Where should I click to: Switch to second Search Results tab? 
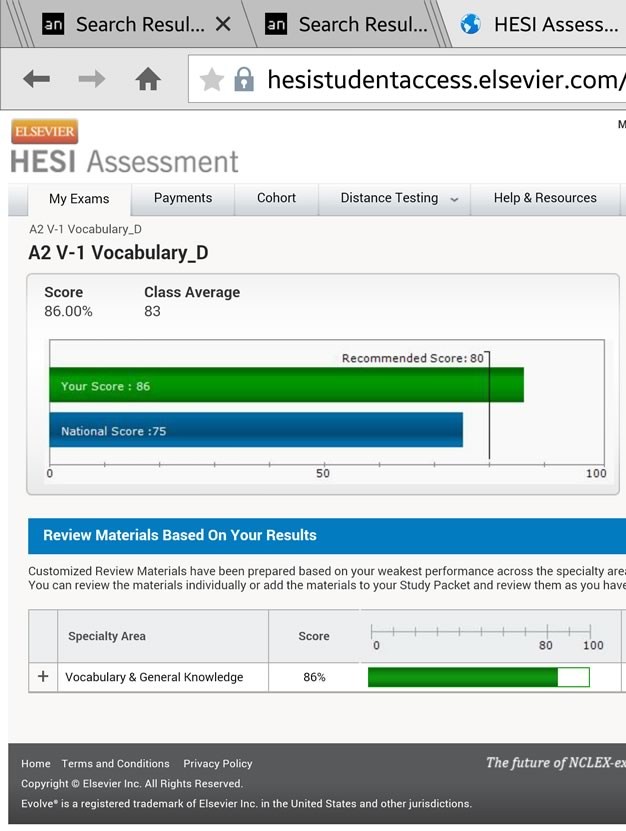345,24
